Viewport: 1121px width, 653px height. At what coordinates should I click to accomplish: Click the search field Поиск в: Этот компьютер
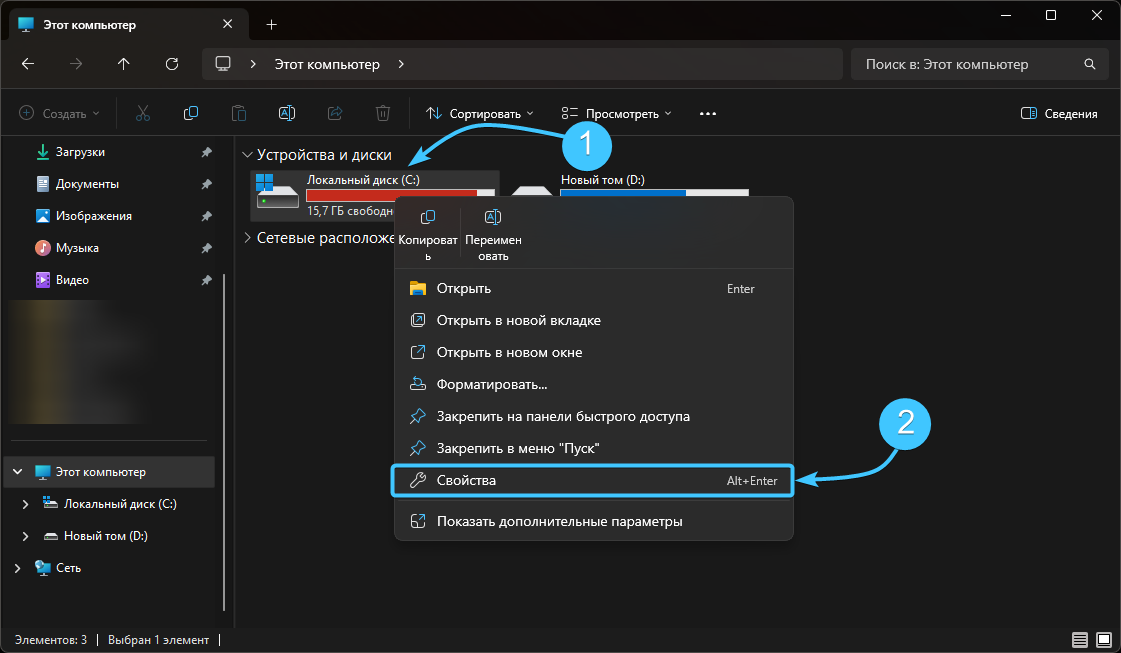968,64
